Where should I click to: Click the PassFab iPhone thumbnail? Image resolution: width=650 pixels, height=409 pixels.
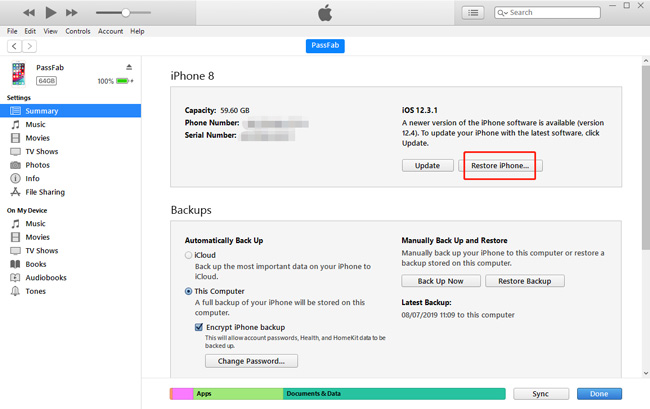18,74
